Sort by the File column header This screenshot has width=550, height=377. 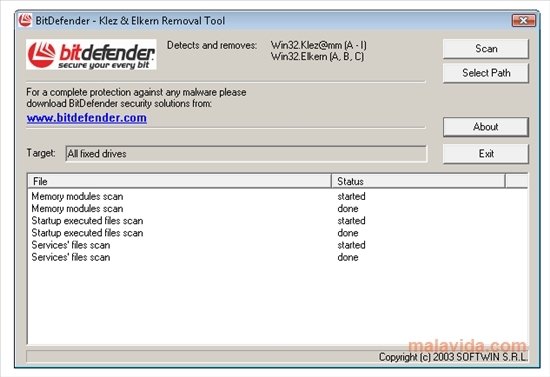(x=180, y=181)
